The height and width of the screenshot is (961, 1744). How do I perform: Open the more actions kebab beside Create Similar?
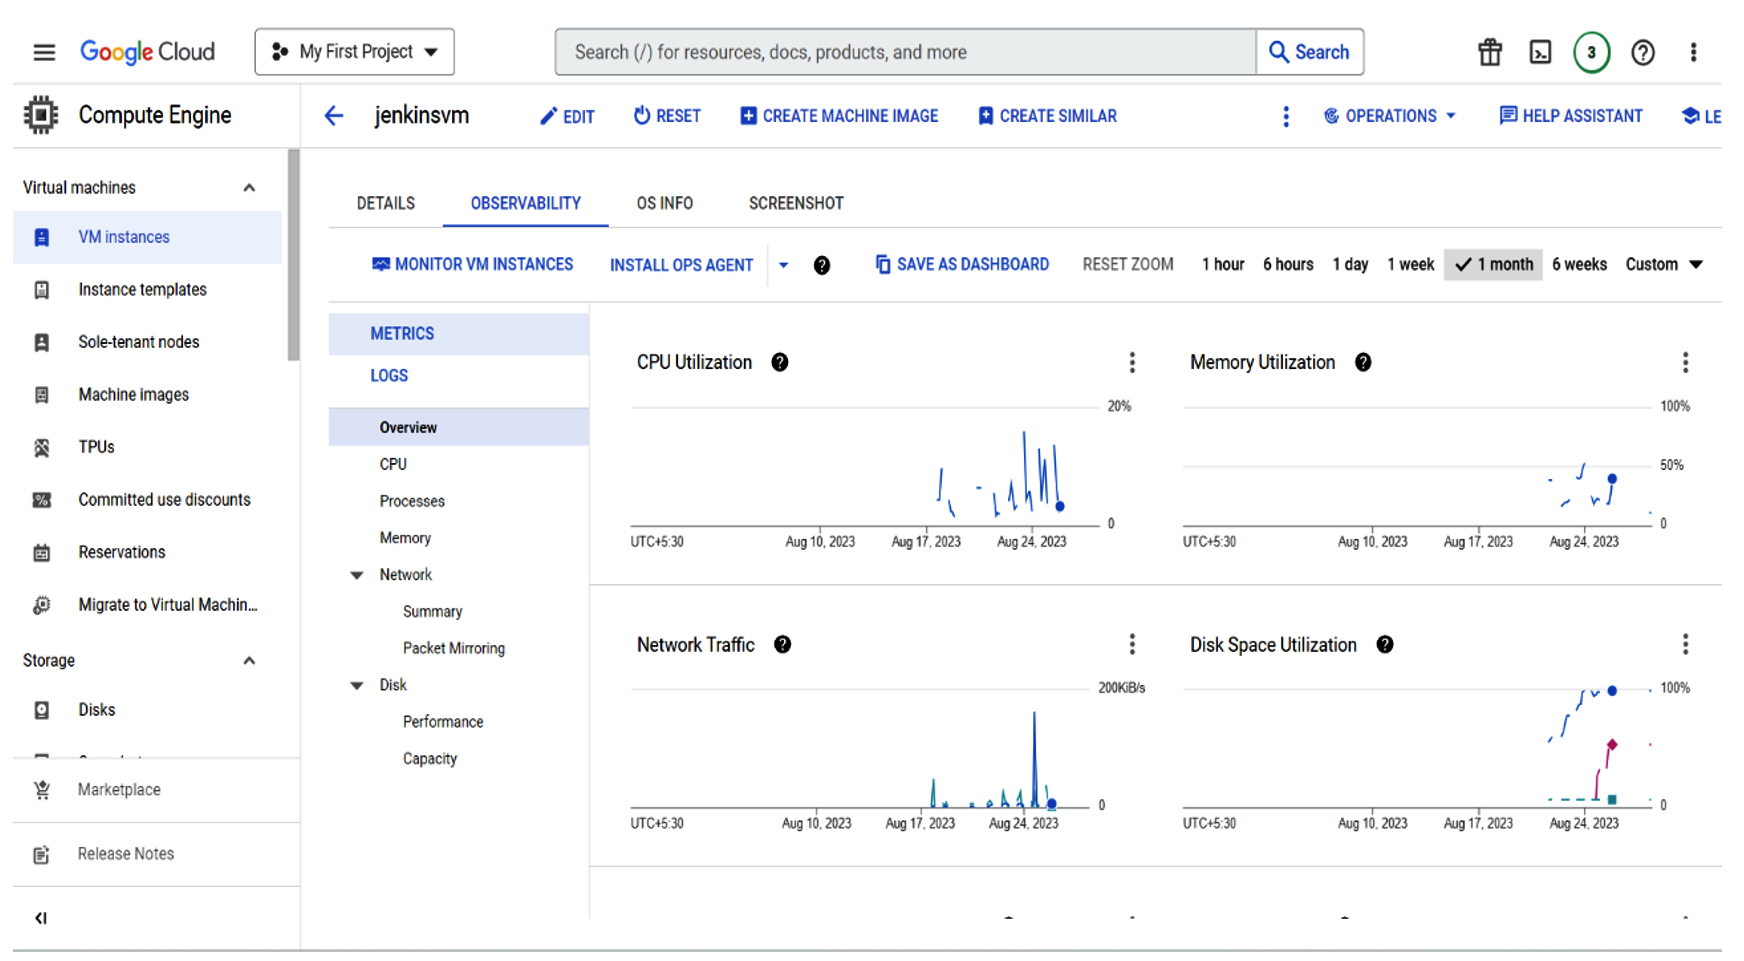(x=1286, y=117)
